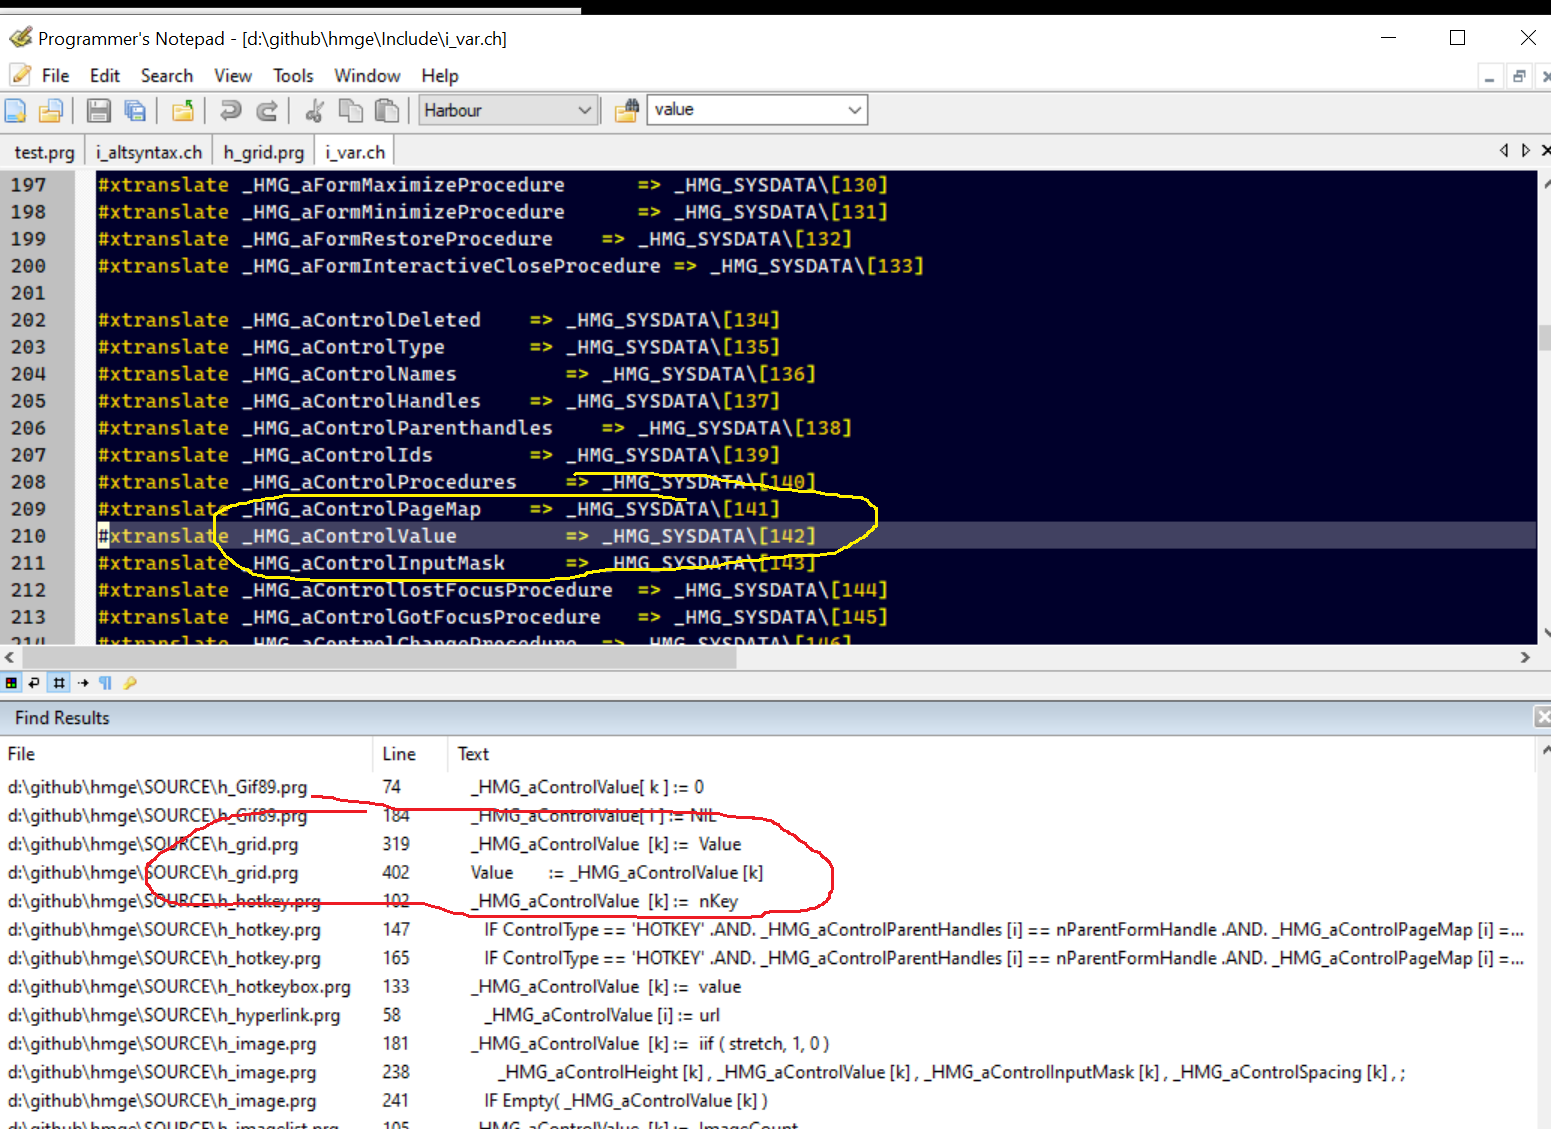Image resolution: width=1551 pixels, height=1129 pixels.
Task: Click the Open file folder icon
Action: pos(51,110)
